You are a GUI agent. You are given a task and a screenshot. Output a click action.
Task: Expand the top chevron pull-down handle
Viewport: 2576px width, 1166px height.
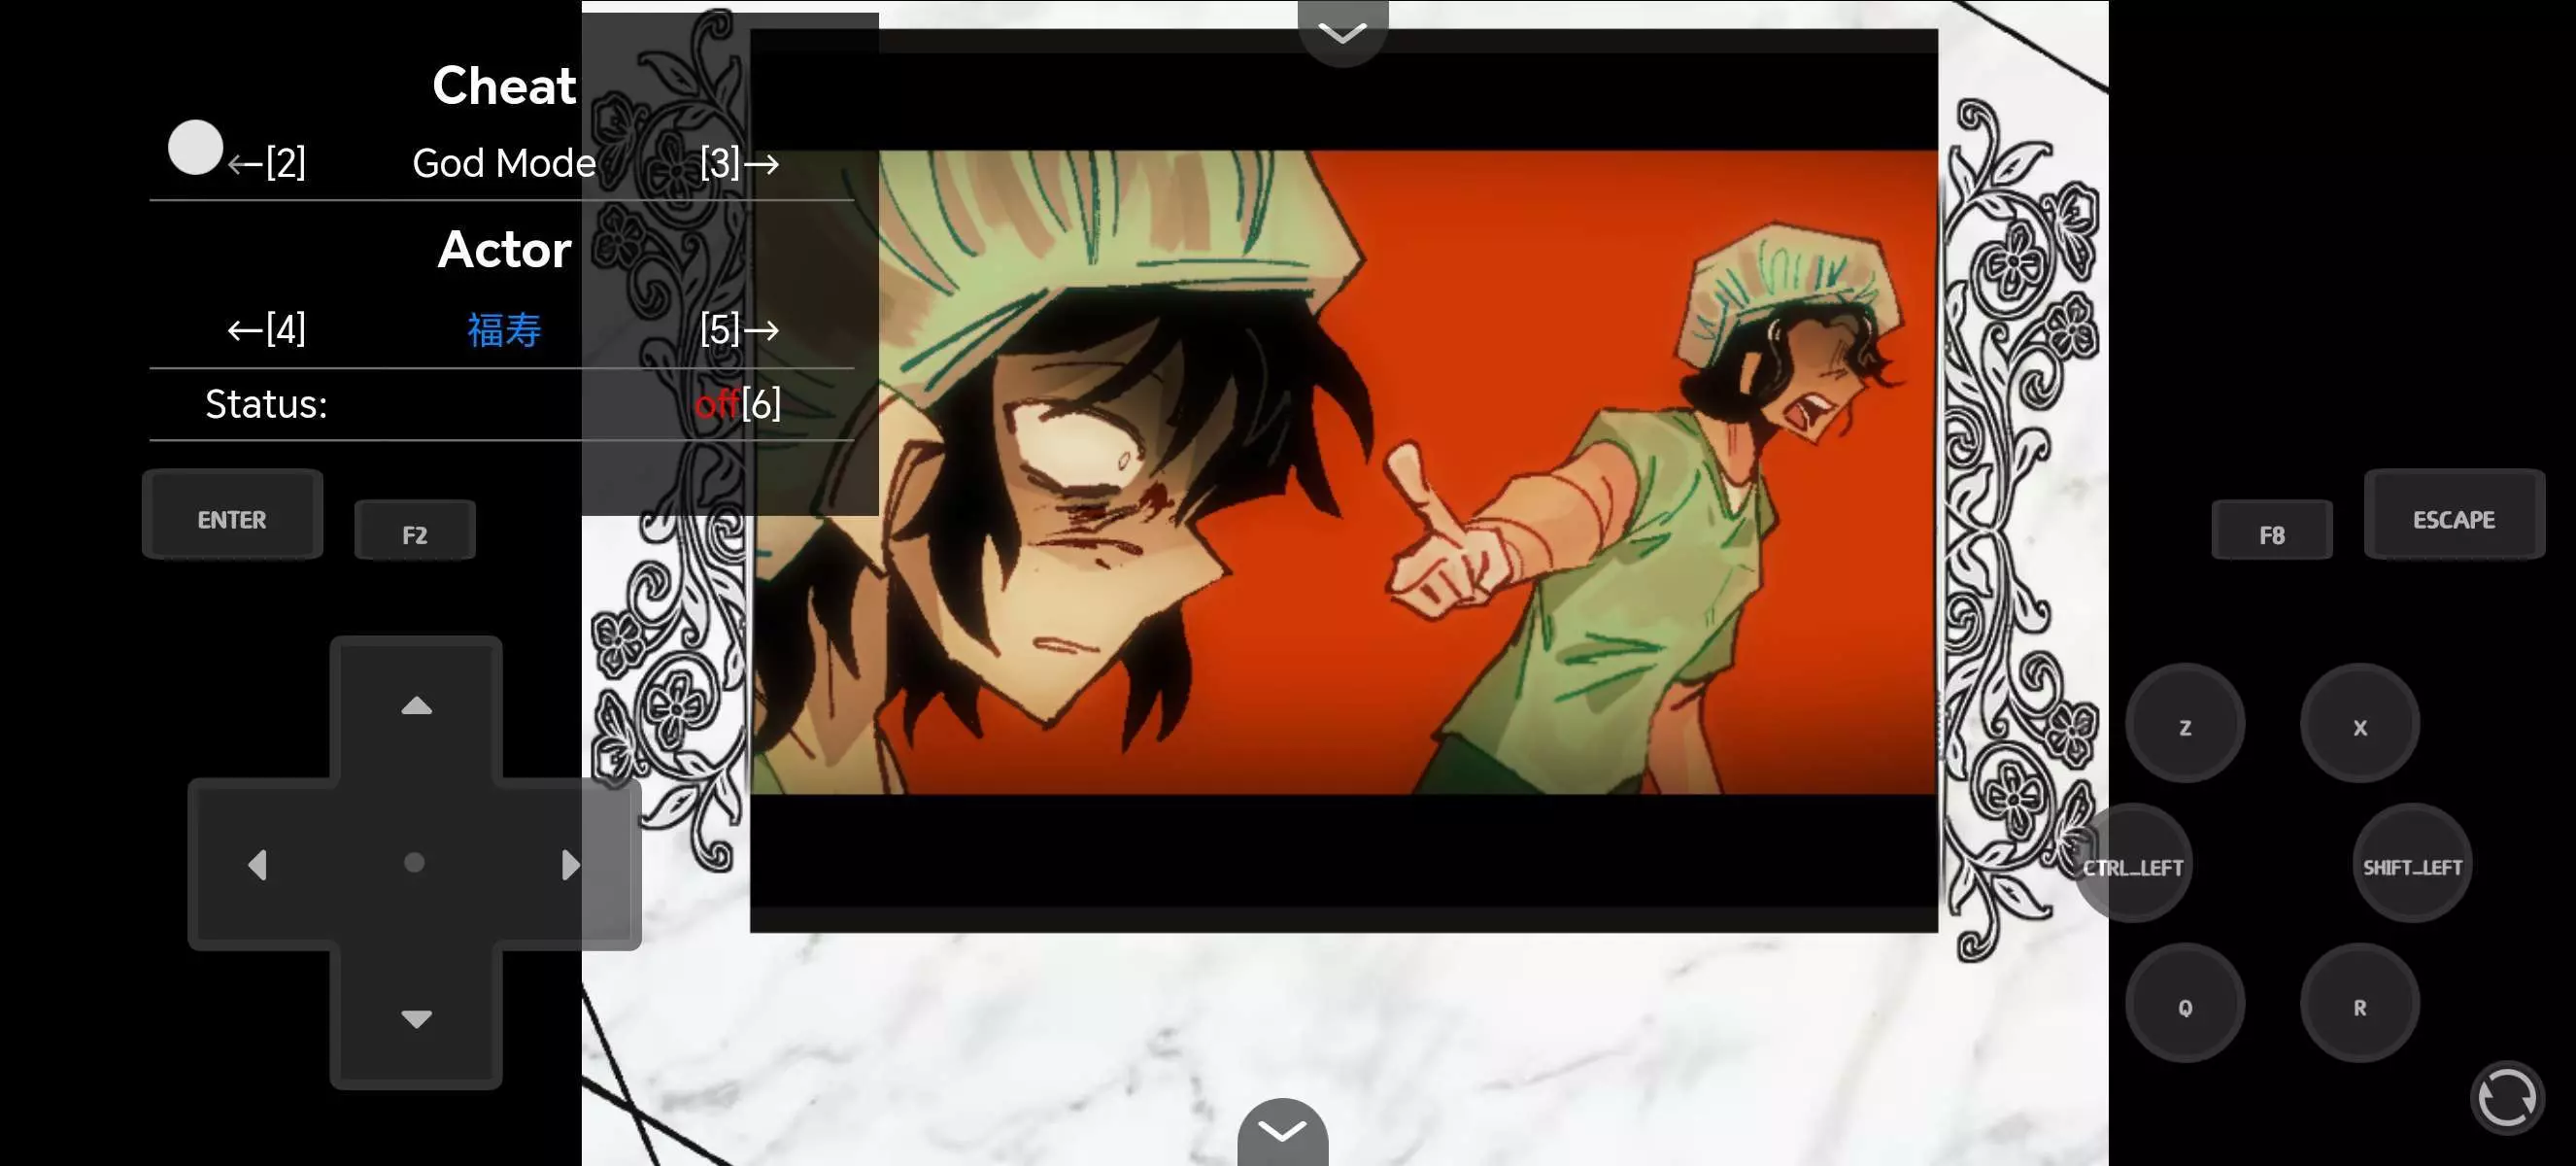click(x=1342, y=32)
